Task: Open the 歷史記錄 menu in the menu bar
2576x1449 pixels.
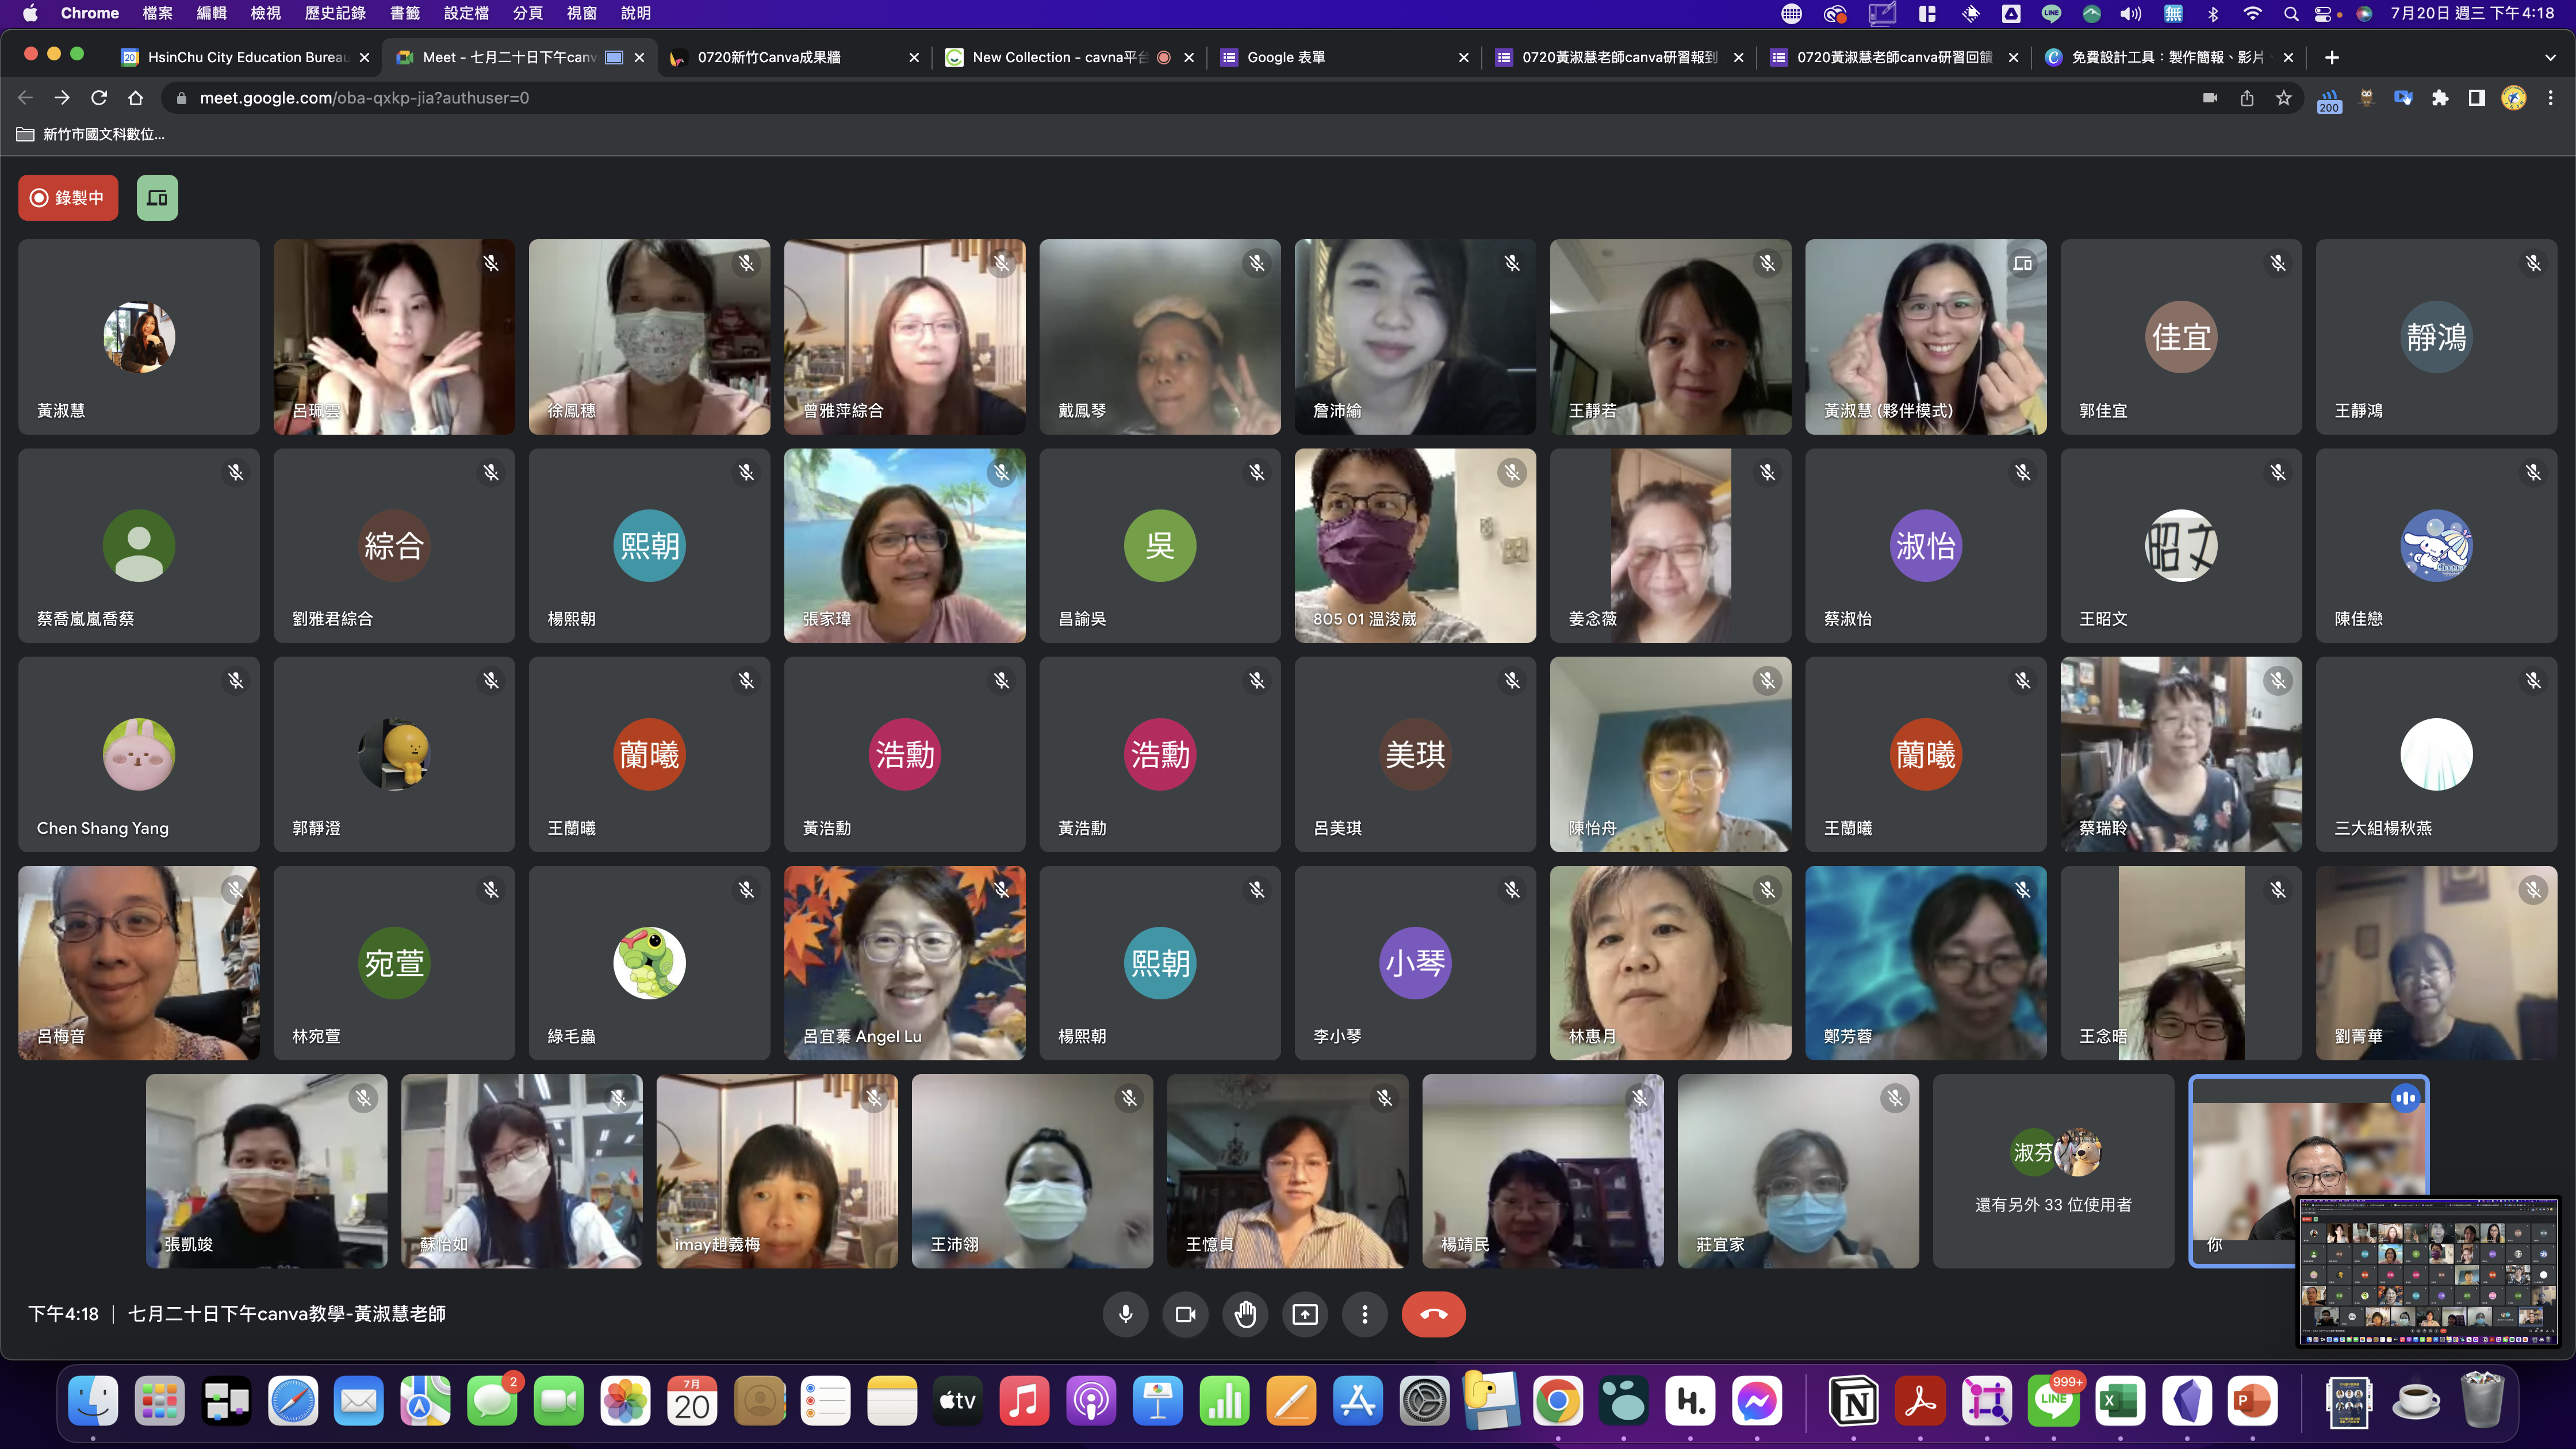Action: pyautogui.click(x=335, y=13)
